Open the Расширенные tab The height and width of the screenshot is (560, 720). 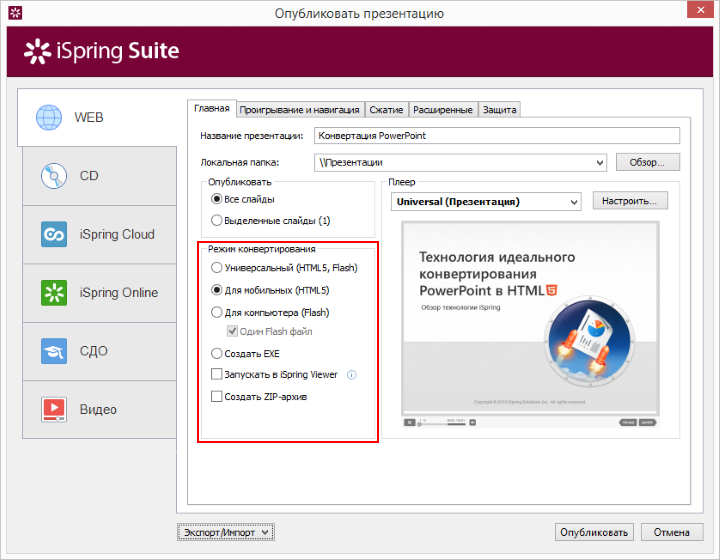pos(443,110)
